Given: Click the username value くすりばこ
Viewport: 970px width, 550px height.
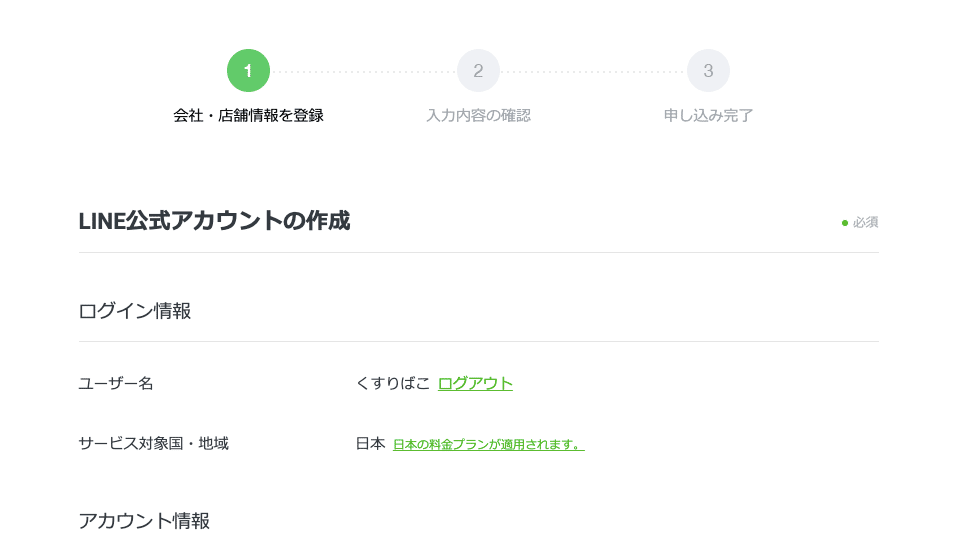Looking at the screenshot, I should coord(393,384).
